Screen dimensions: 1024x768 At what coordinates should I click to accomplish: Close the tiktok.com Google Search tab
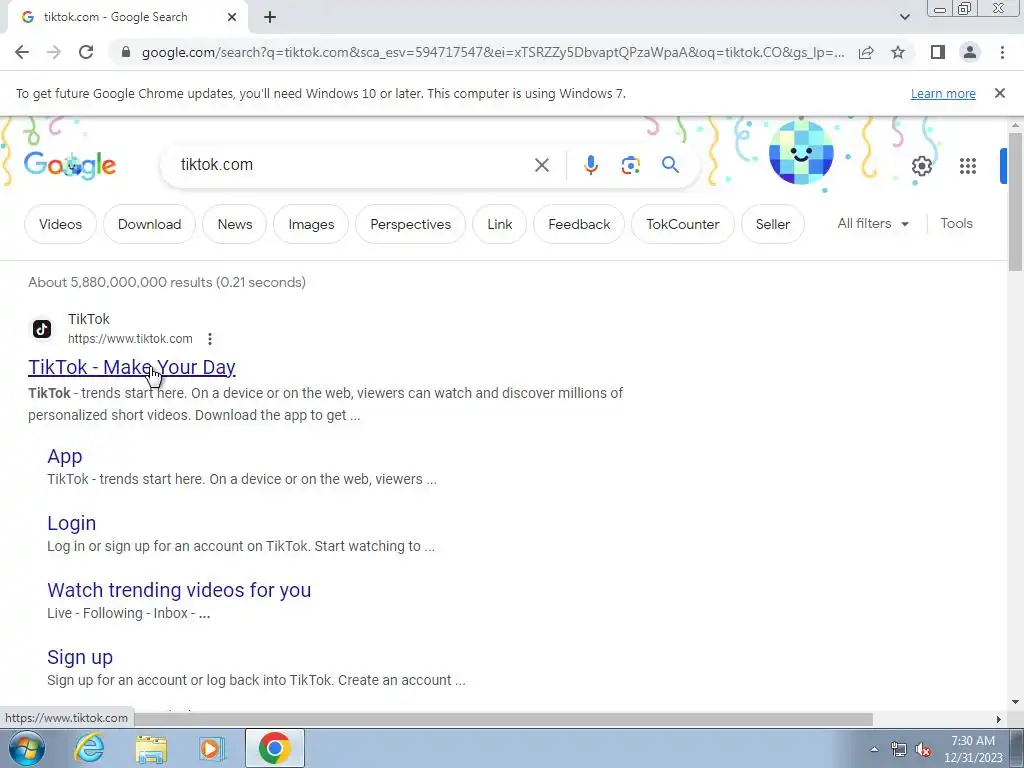[232, 17]
